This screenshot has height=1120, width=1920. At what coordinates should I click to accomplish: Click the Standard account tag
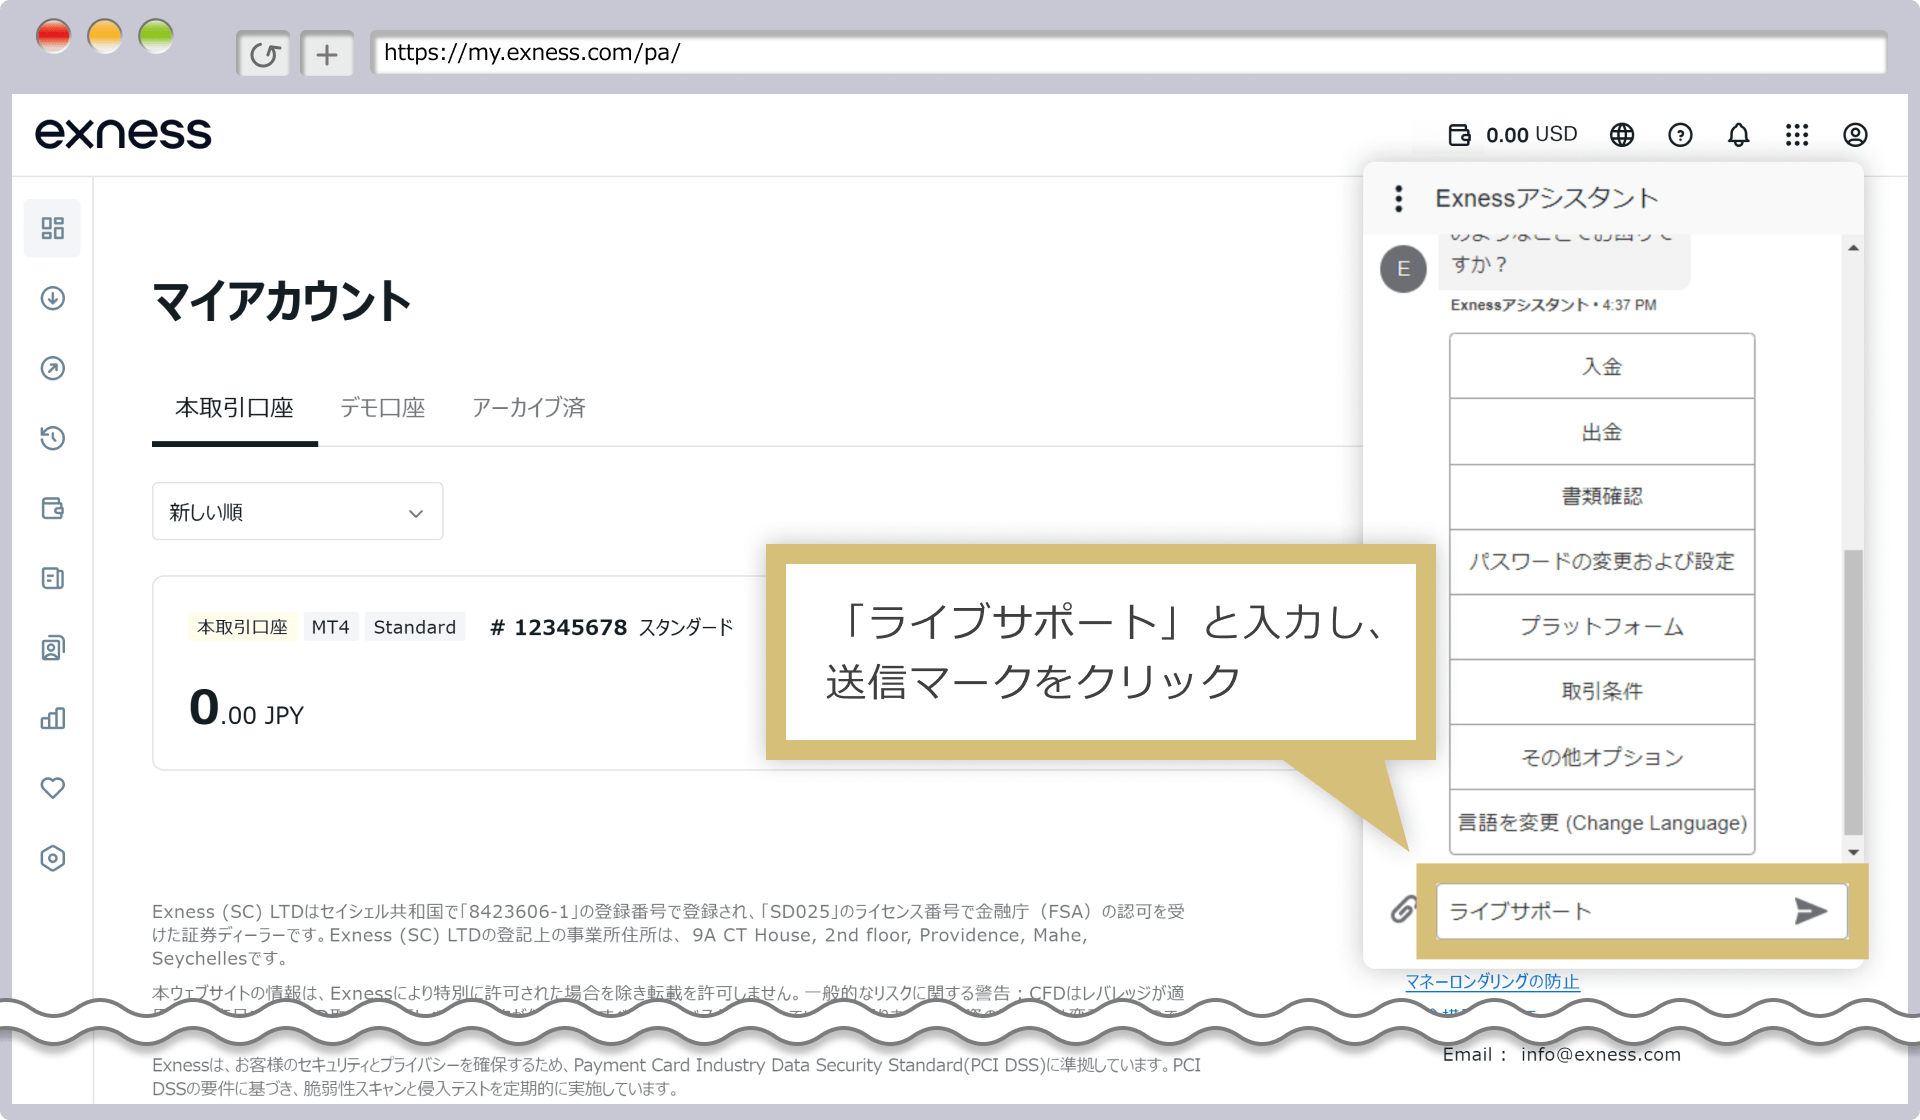[414, 627]
